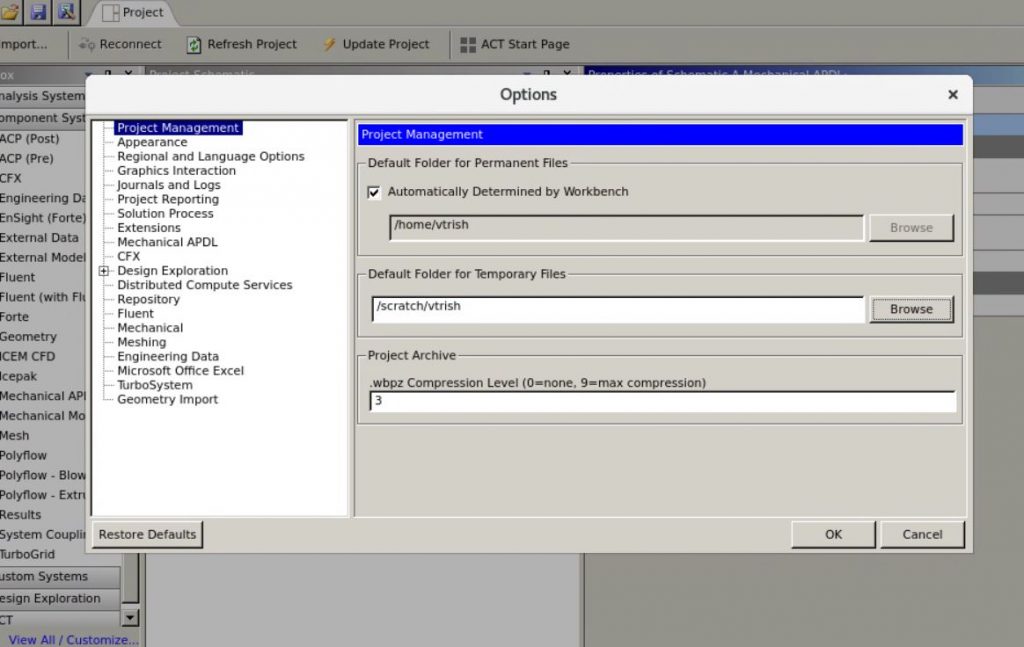Open the View All / Customize link
The width and height of the screenshot is (1024, 647).
[72, 640]
